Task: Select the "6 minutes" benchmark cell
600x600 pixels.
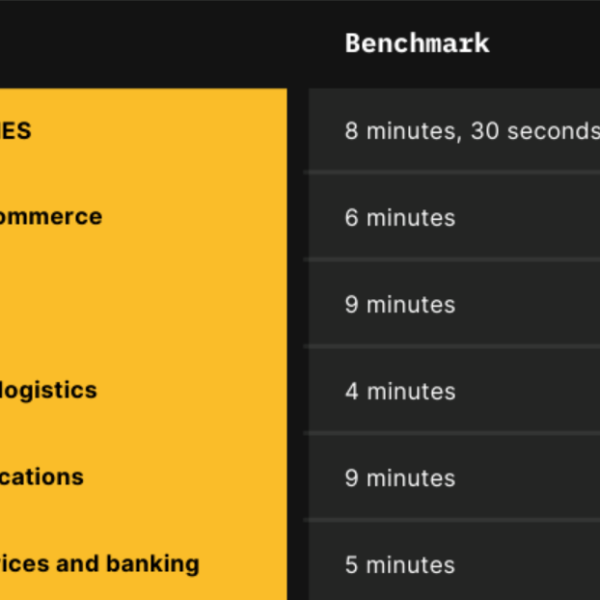Action: tap(454, 217)
